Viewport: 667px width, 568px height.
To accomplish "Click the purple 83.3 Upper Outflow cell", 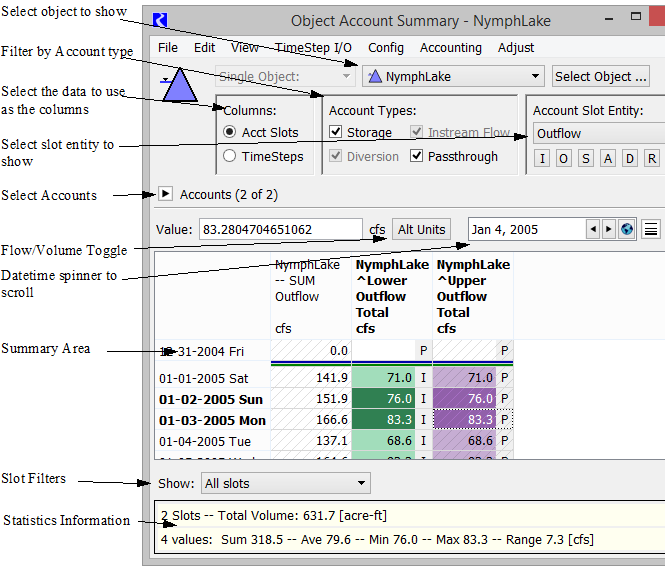I will [465, 420].
